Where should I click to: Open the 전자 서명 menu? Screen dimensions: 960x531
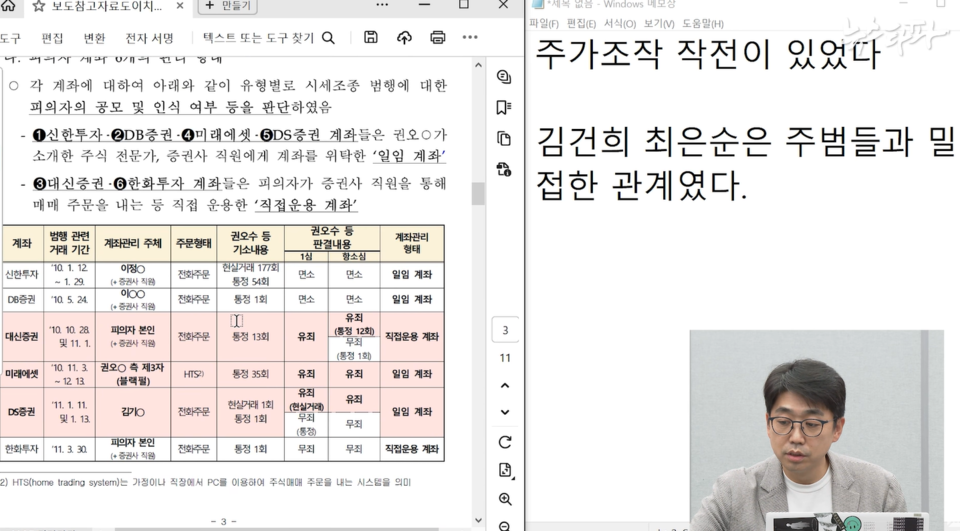(149, 38)
